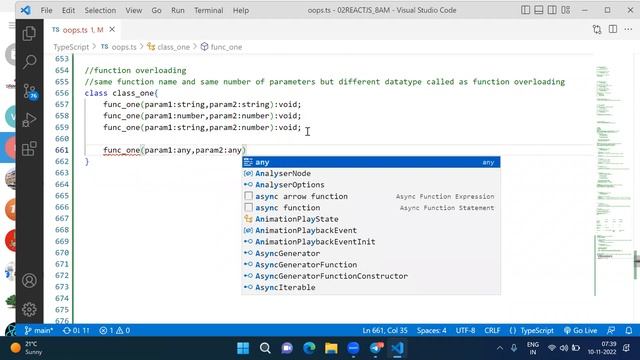Screen dimensions: 640x360
Task: Open Windows taskbar search
Action: pyautogui.click(x=265, y=348)
